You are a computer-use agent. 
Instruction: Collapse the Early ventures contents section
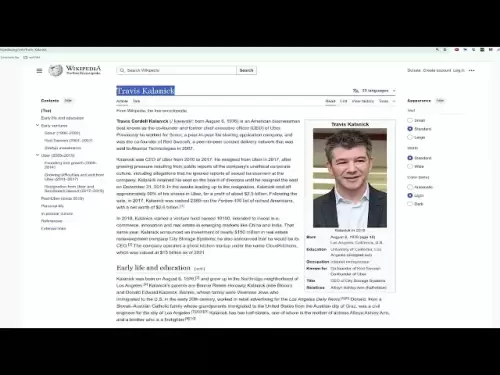pyautogui.click(x=37, y=125)
